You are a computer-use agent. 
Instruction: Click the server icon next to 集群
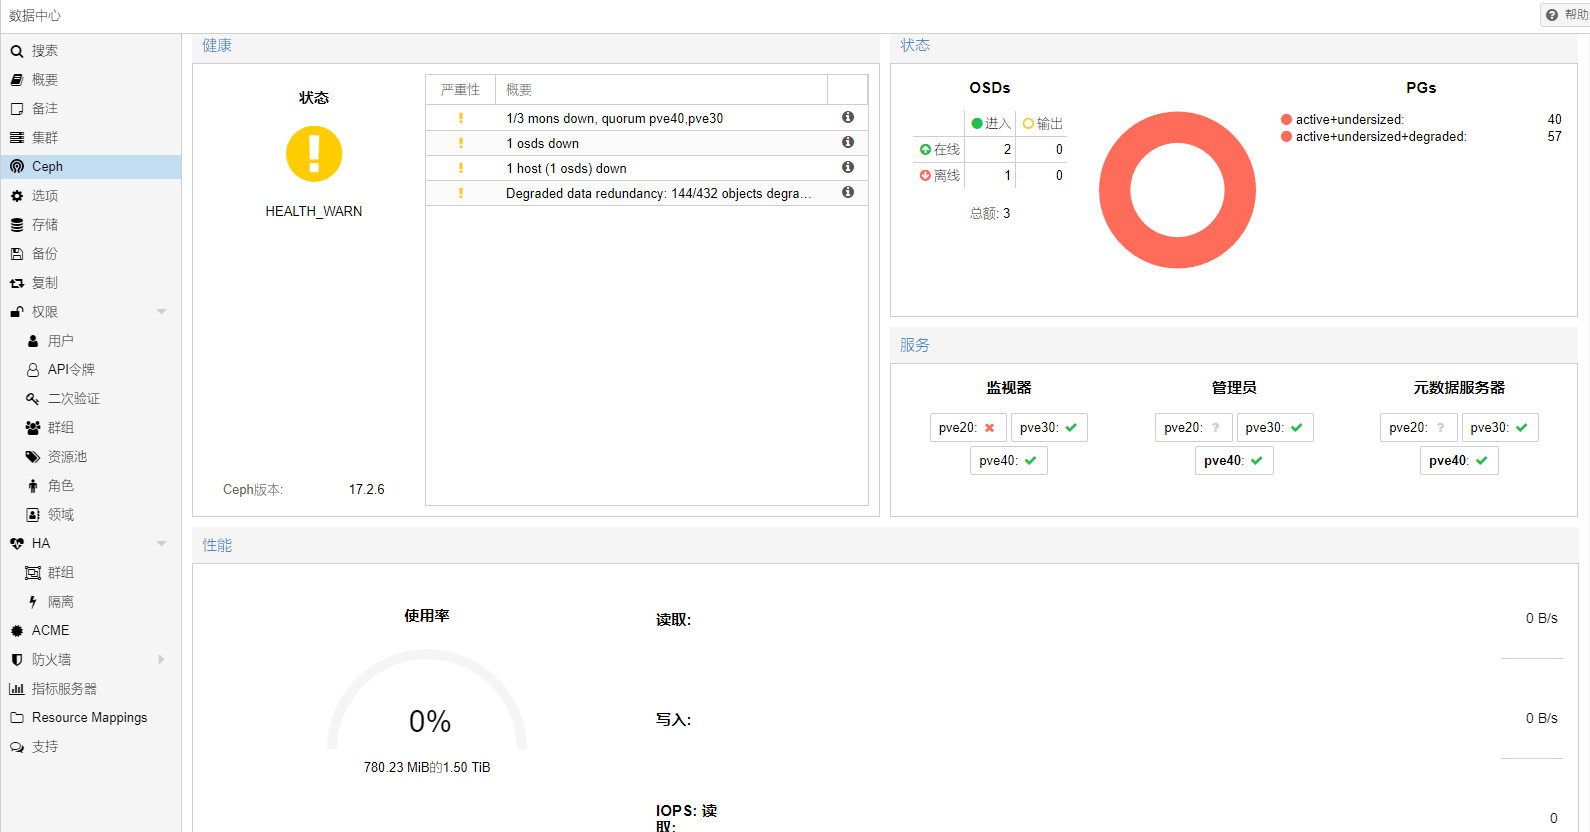click(17, 137)
